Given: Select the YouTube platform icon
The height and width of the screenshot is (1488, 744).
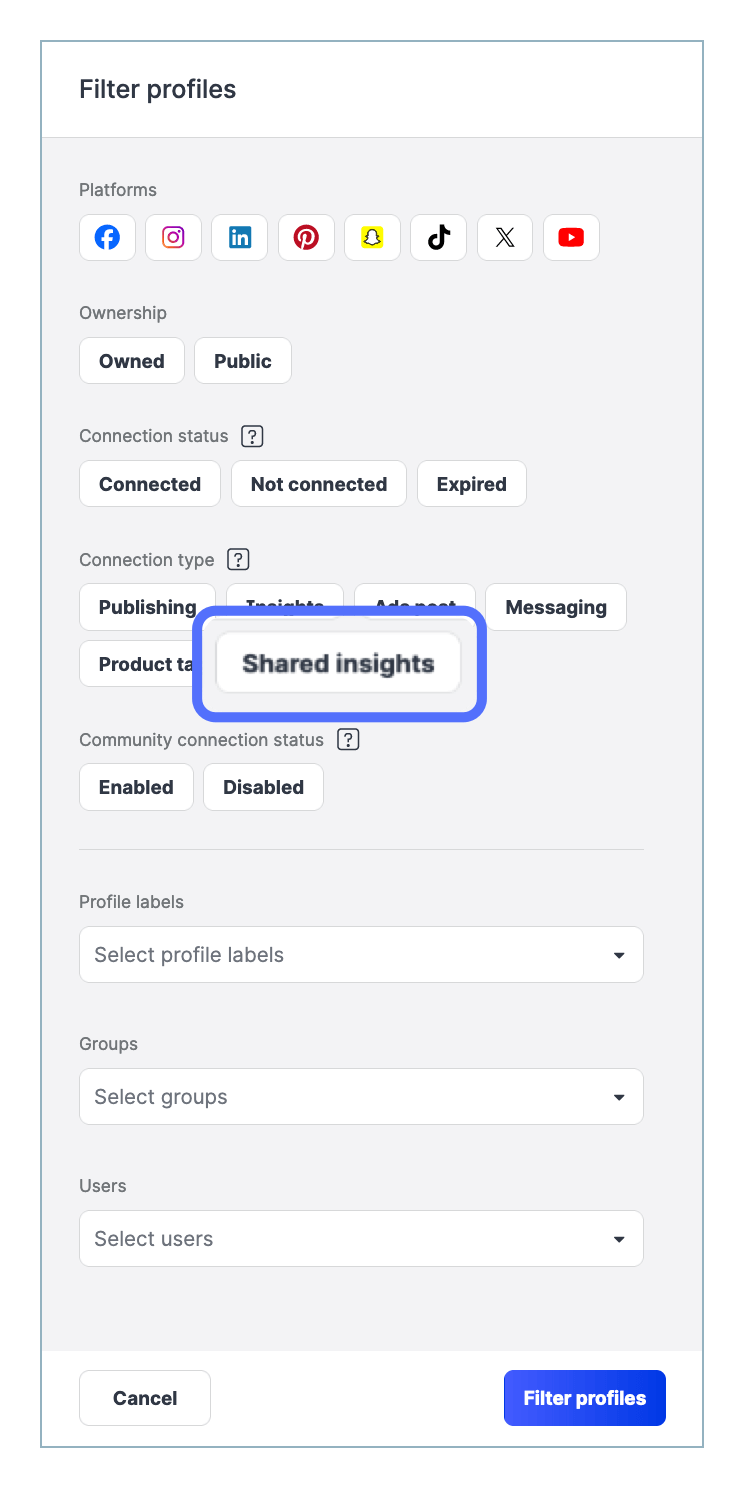Looking at the screenshot, I should (x=571, y=237).
